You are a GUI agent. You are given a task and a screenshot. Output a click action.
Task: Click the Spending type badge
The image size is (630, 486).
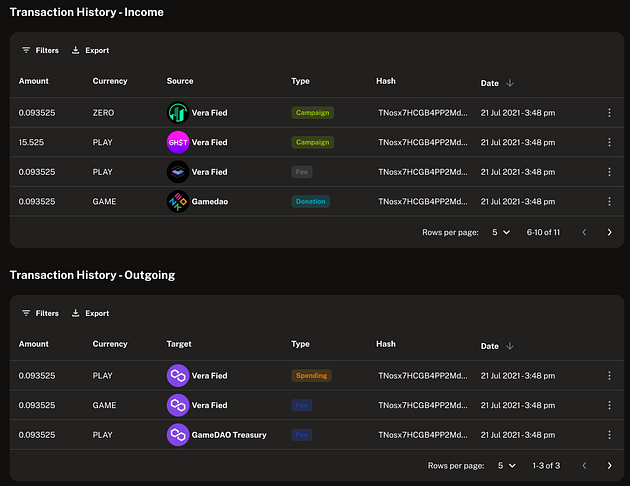coord(310,376)
